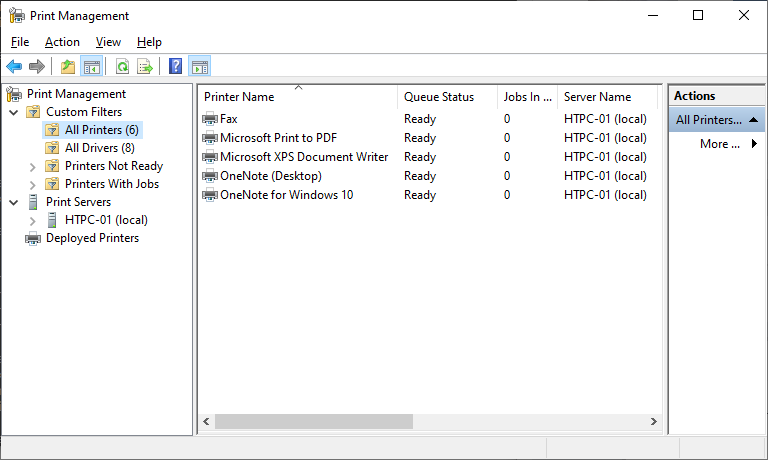Image resolution: width=770 pixels, height=460 pixels.
Task: Select Microsoft XPS Document Writer row name
Action: (304, 157)
